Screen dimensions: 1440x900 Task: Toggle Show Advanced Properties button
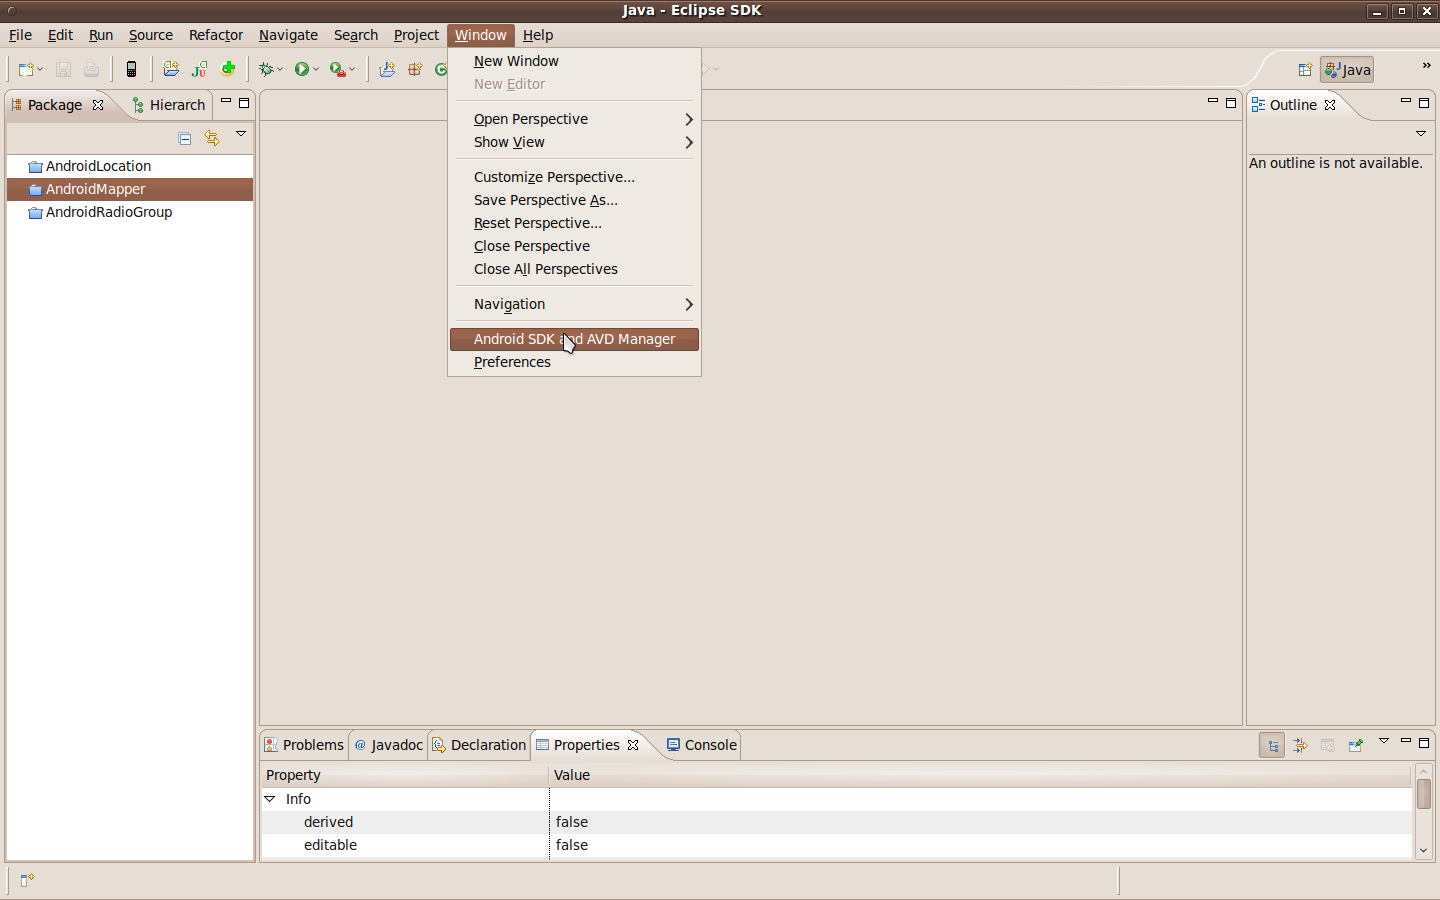(1300, 745)
